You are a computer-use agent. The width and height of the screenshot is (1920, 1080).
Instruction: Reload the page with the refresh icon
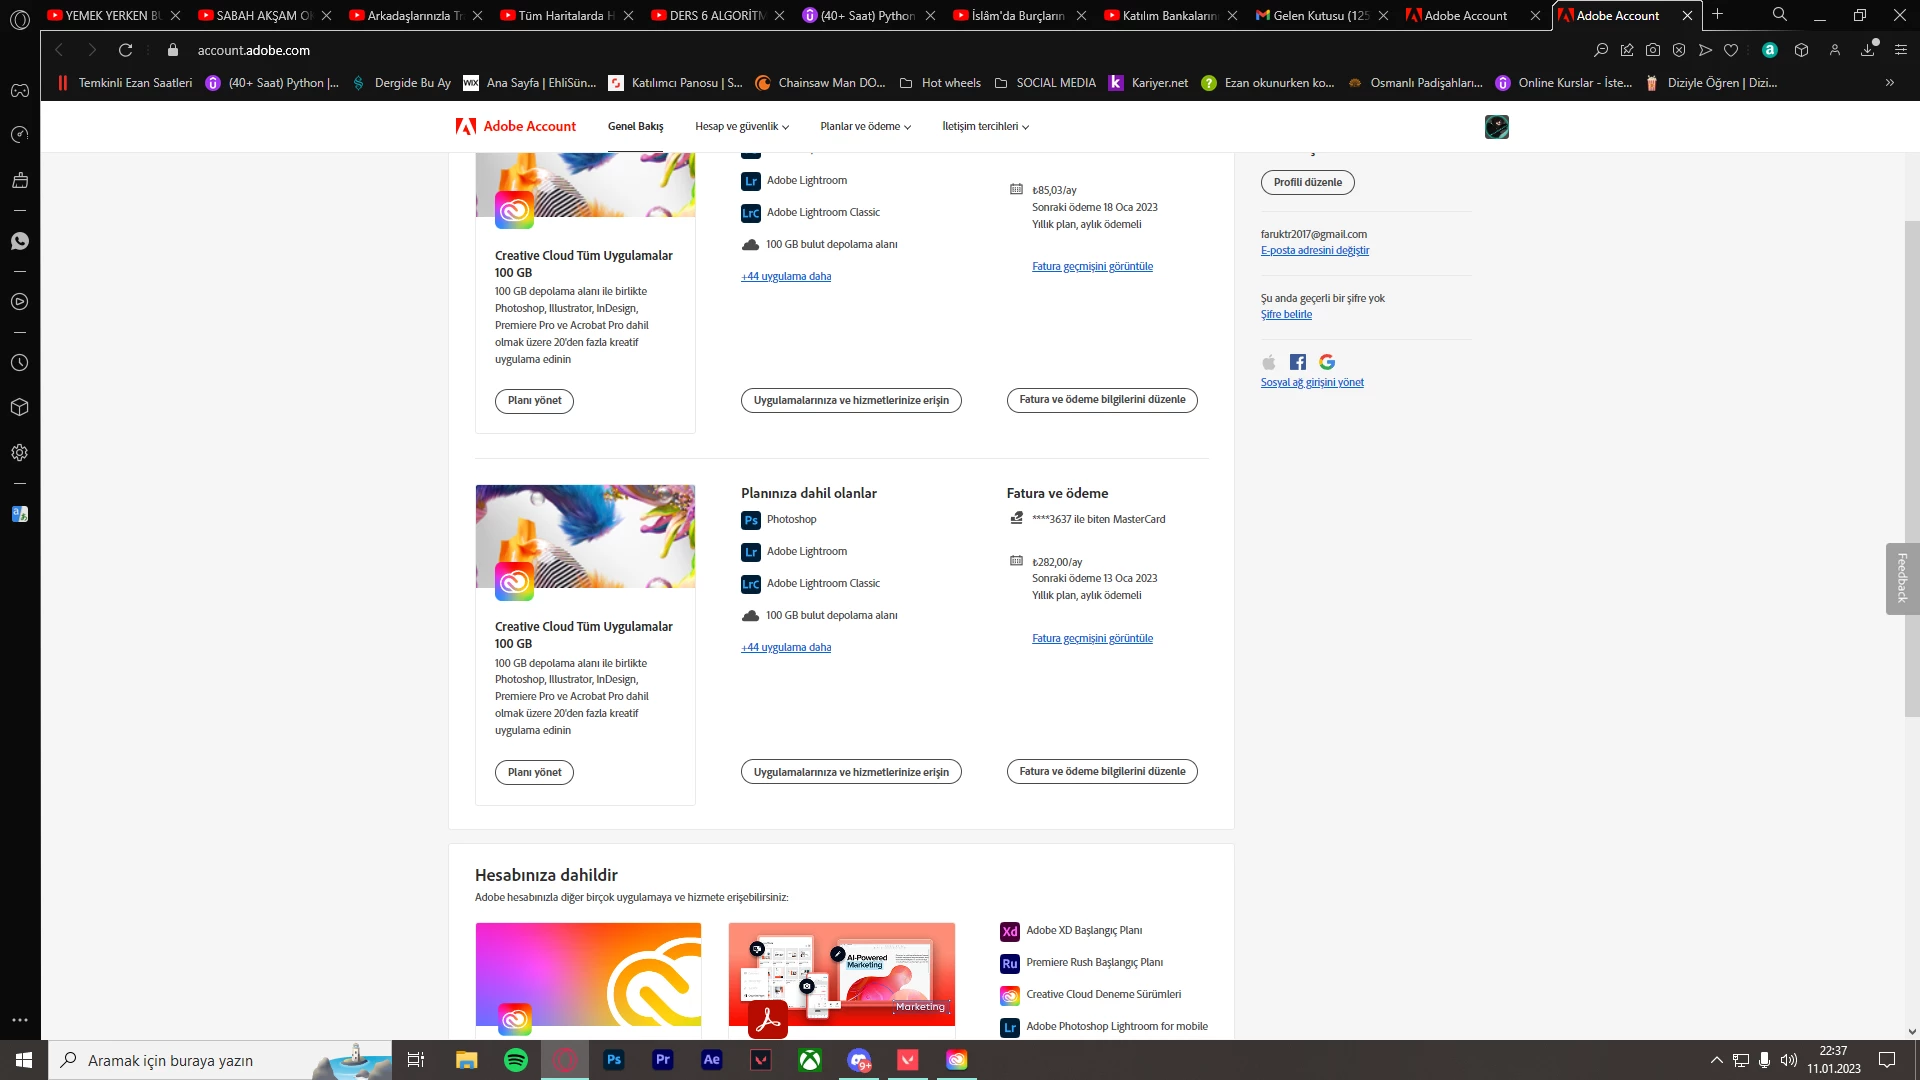[125, 50]
